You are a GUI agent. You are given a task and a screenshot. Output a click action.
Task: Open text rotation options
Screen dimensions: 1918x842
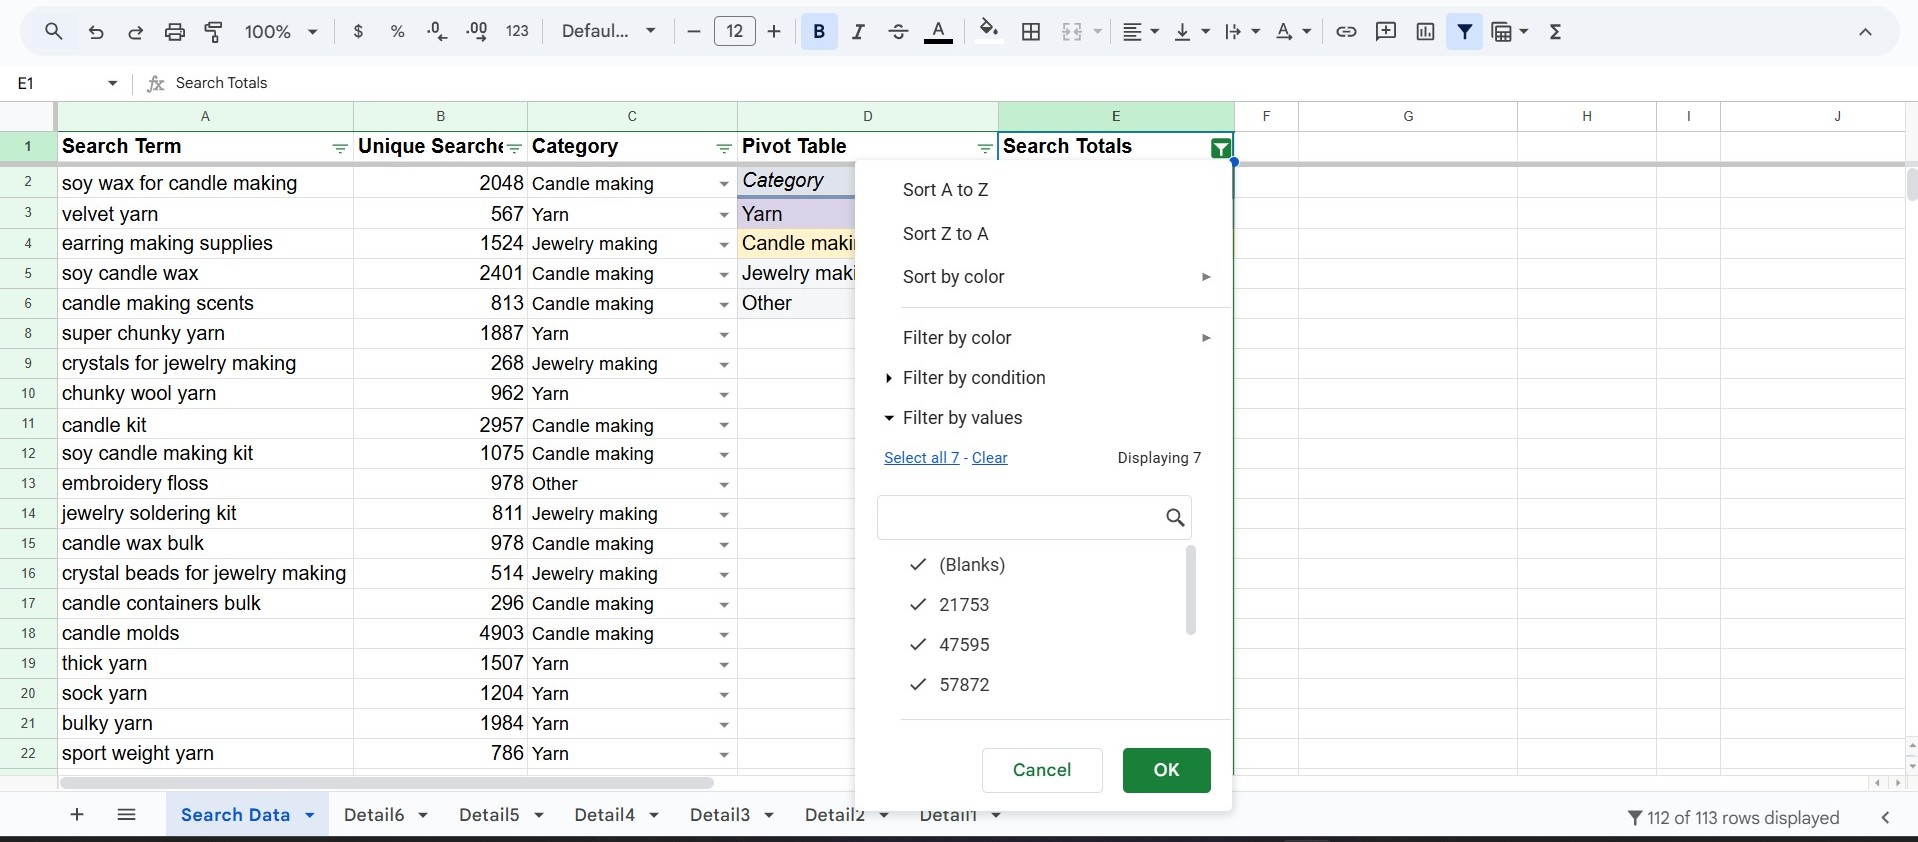(1293, 32)
